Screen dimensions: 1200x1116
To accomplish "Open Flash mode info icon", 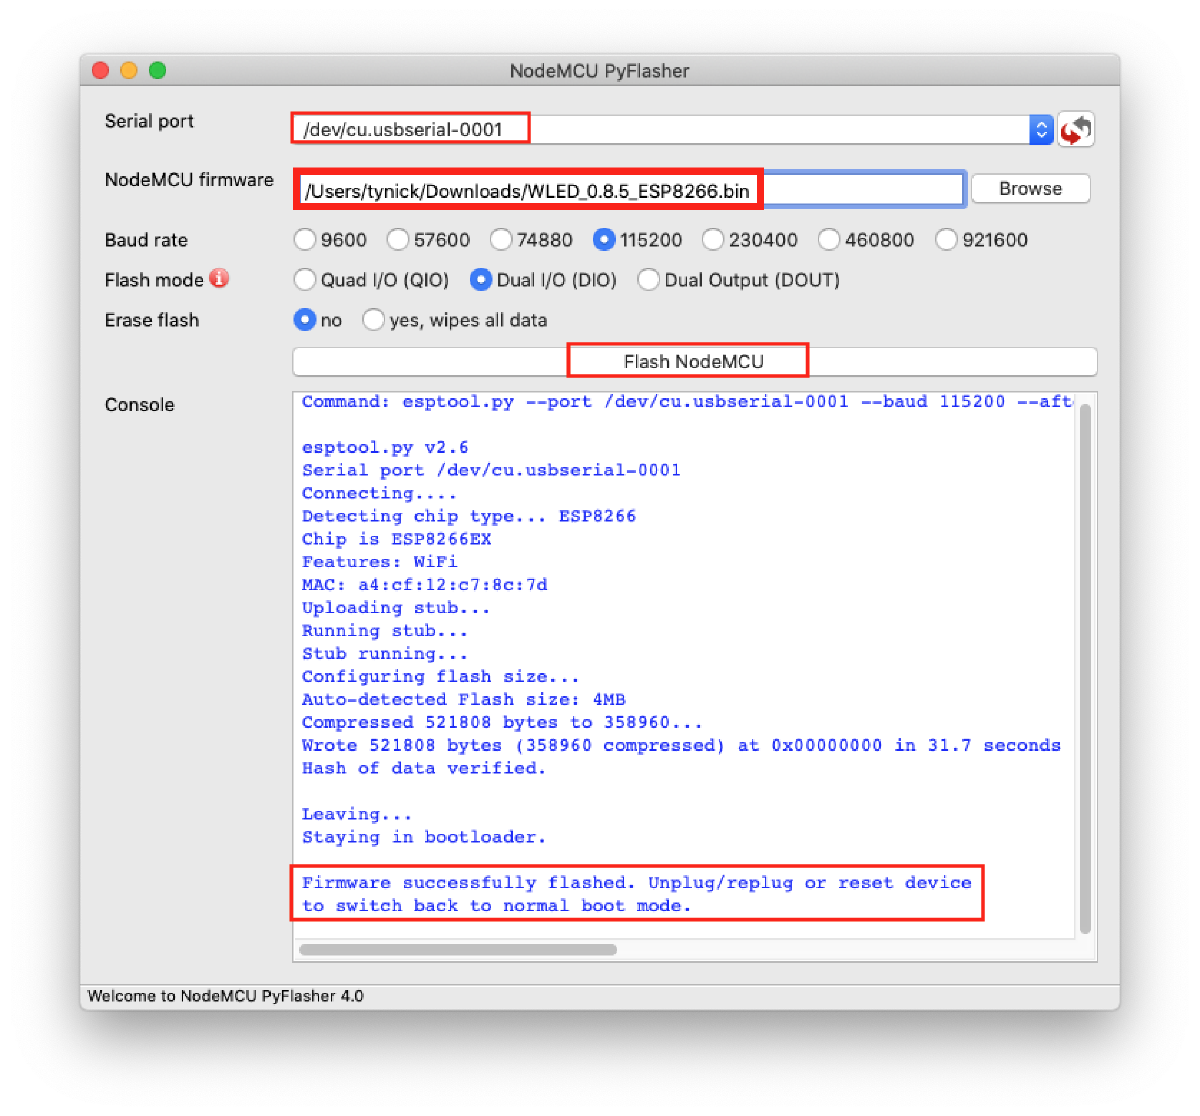I will pos(219,279).
